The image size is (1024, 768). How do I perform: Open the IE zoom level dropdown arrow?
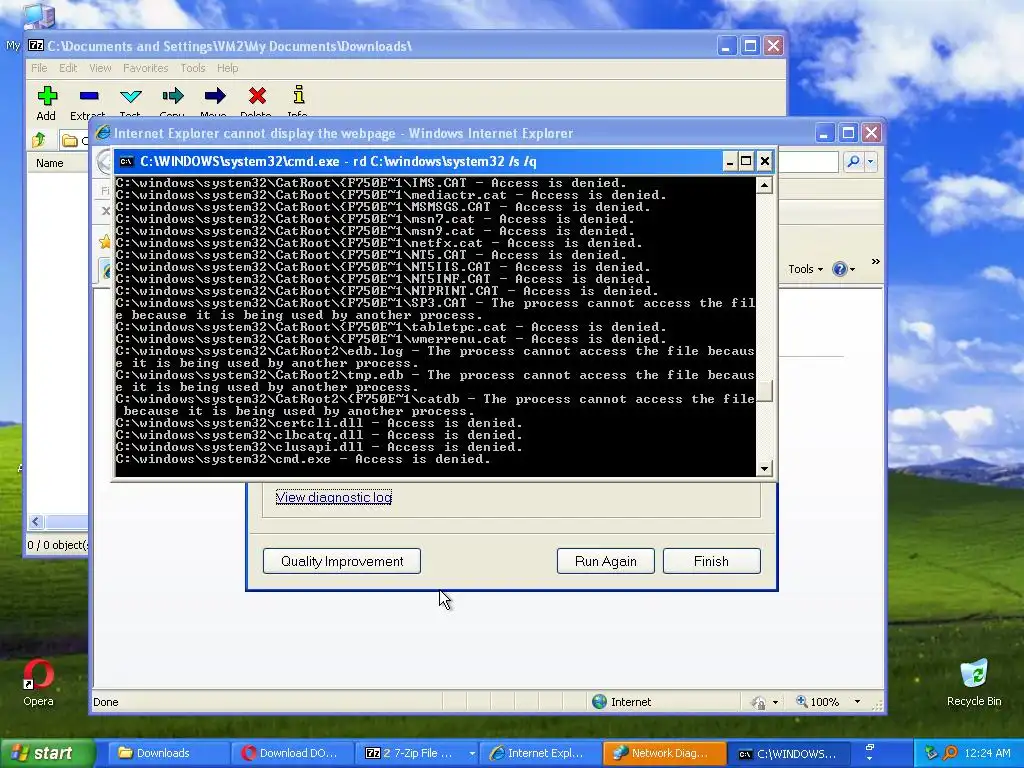[x=857, y=702]
